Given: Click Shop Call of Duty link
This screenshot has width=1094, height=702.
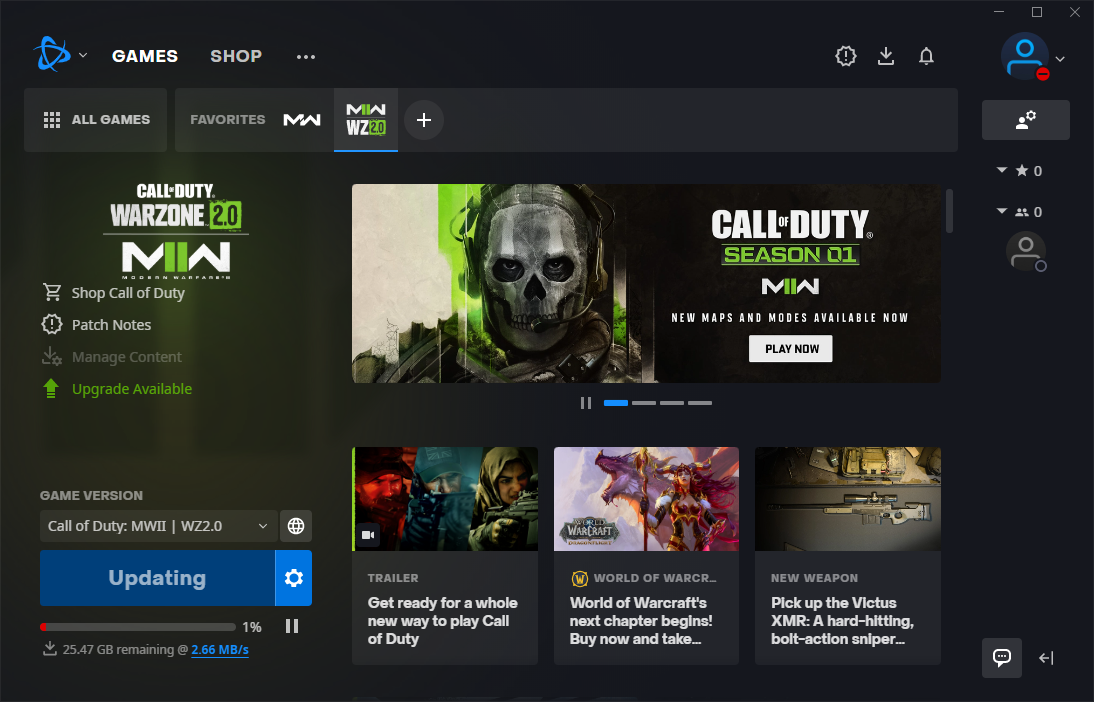Looking at the screenshot, I should tap(128, 293).
